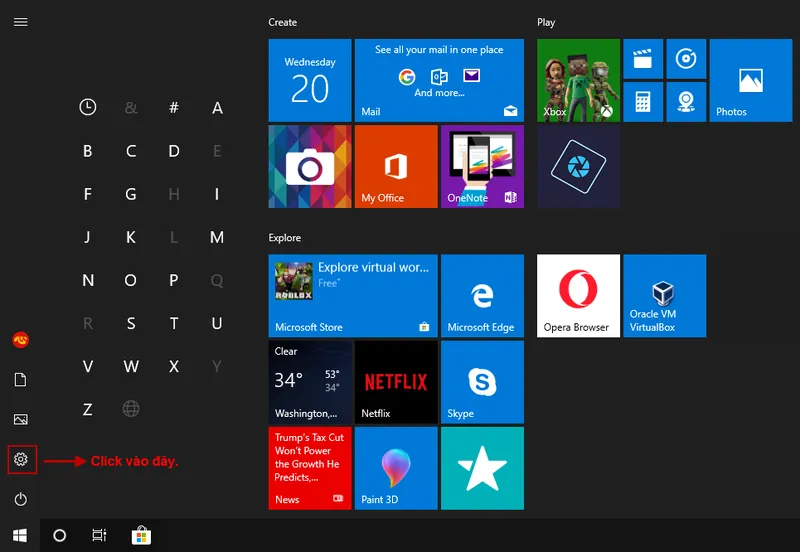This screenshot has width=800, height=552.
Task: Open the Movies & TV clapperboard tile
Action: pos(643,59)
